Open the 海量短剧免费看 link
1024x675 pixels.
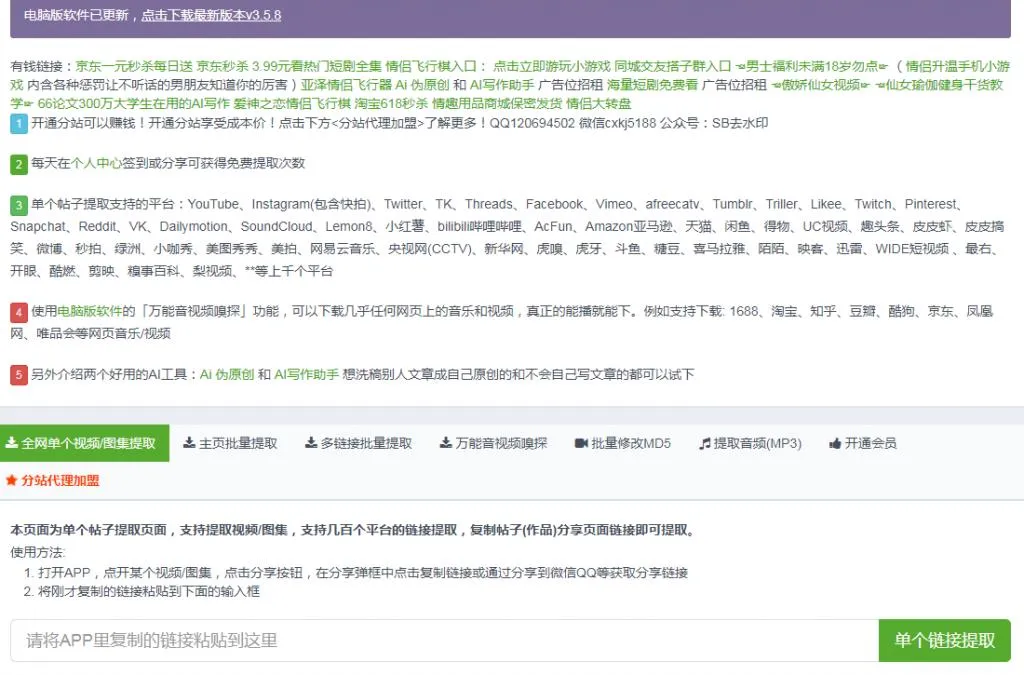pyautogui.click(x=652, y=85)
